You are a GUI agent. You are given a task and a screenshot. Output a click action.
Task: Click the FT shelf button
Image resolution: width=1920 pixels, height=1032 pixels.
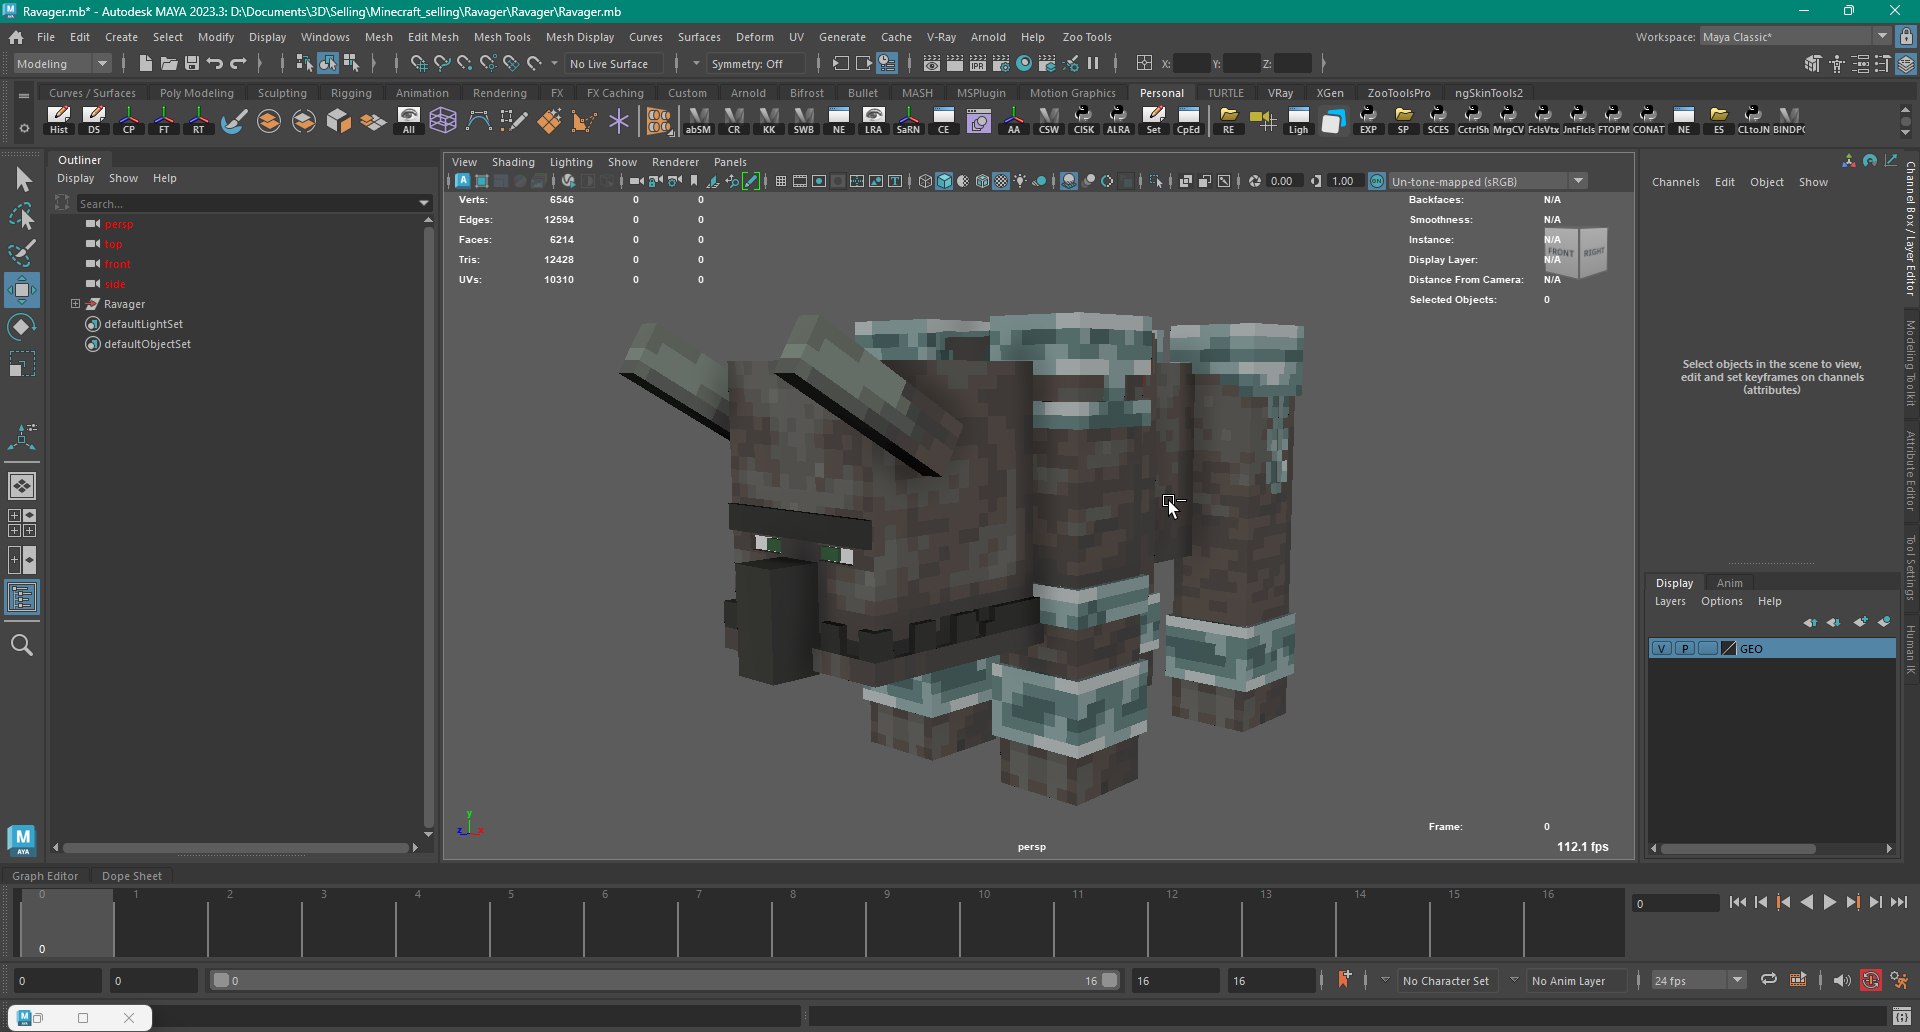[x=164, y=121]
